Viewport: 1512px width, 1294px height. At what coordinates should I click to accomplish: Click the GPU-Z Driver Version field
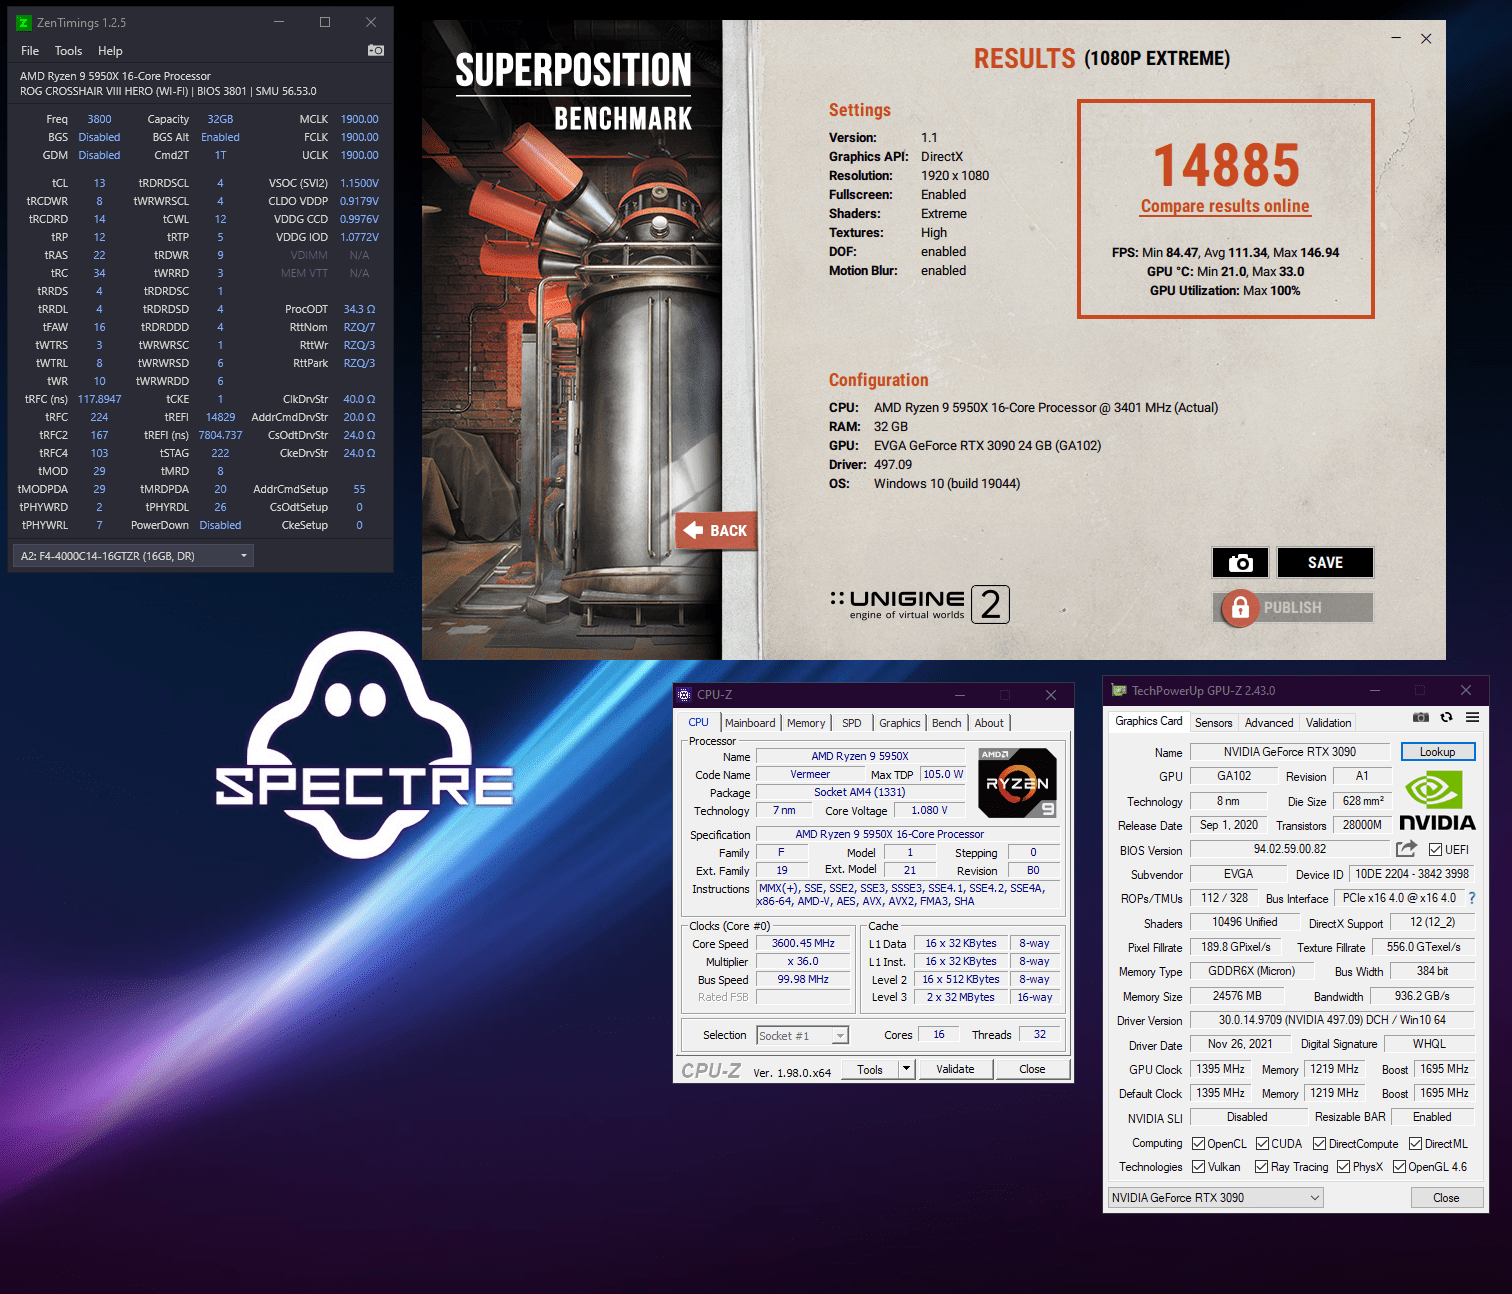pyautogui.click(x=1332, y=1020)
